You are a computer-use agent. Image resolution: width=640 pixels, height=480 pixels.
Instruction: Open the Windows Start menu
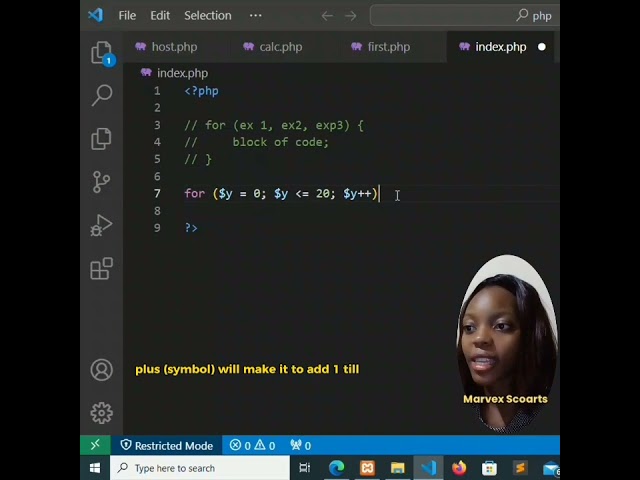[x=95, y=468]
